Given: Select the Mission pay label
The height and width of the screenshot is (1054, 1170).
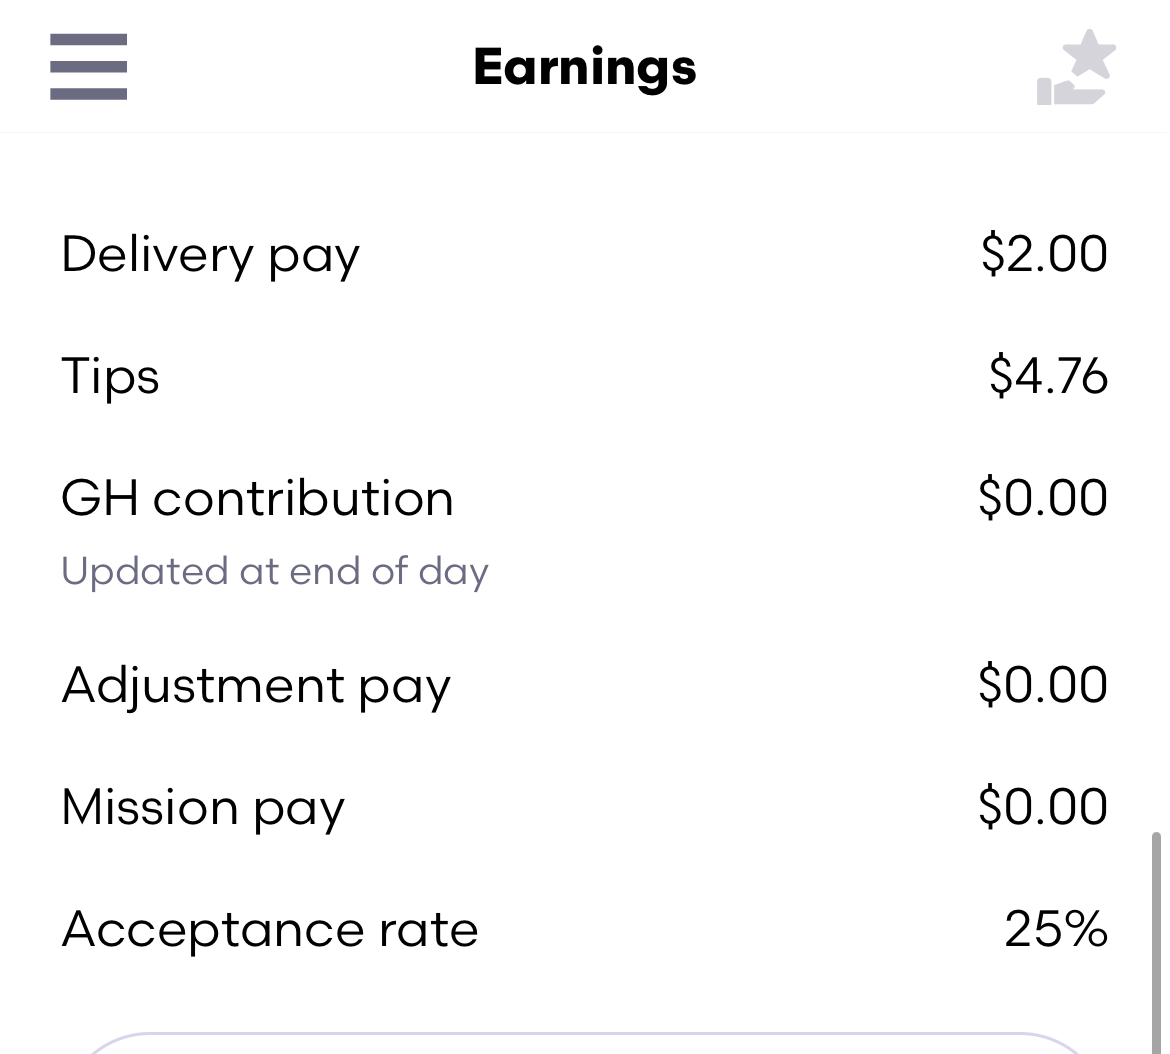Looking at the screenshot, I should (x=203, y=808).
